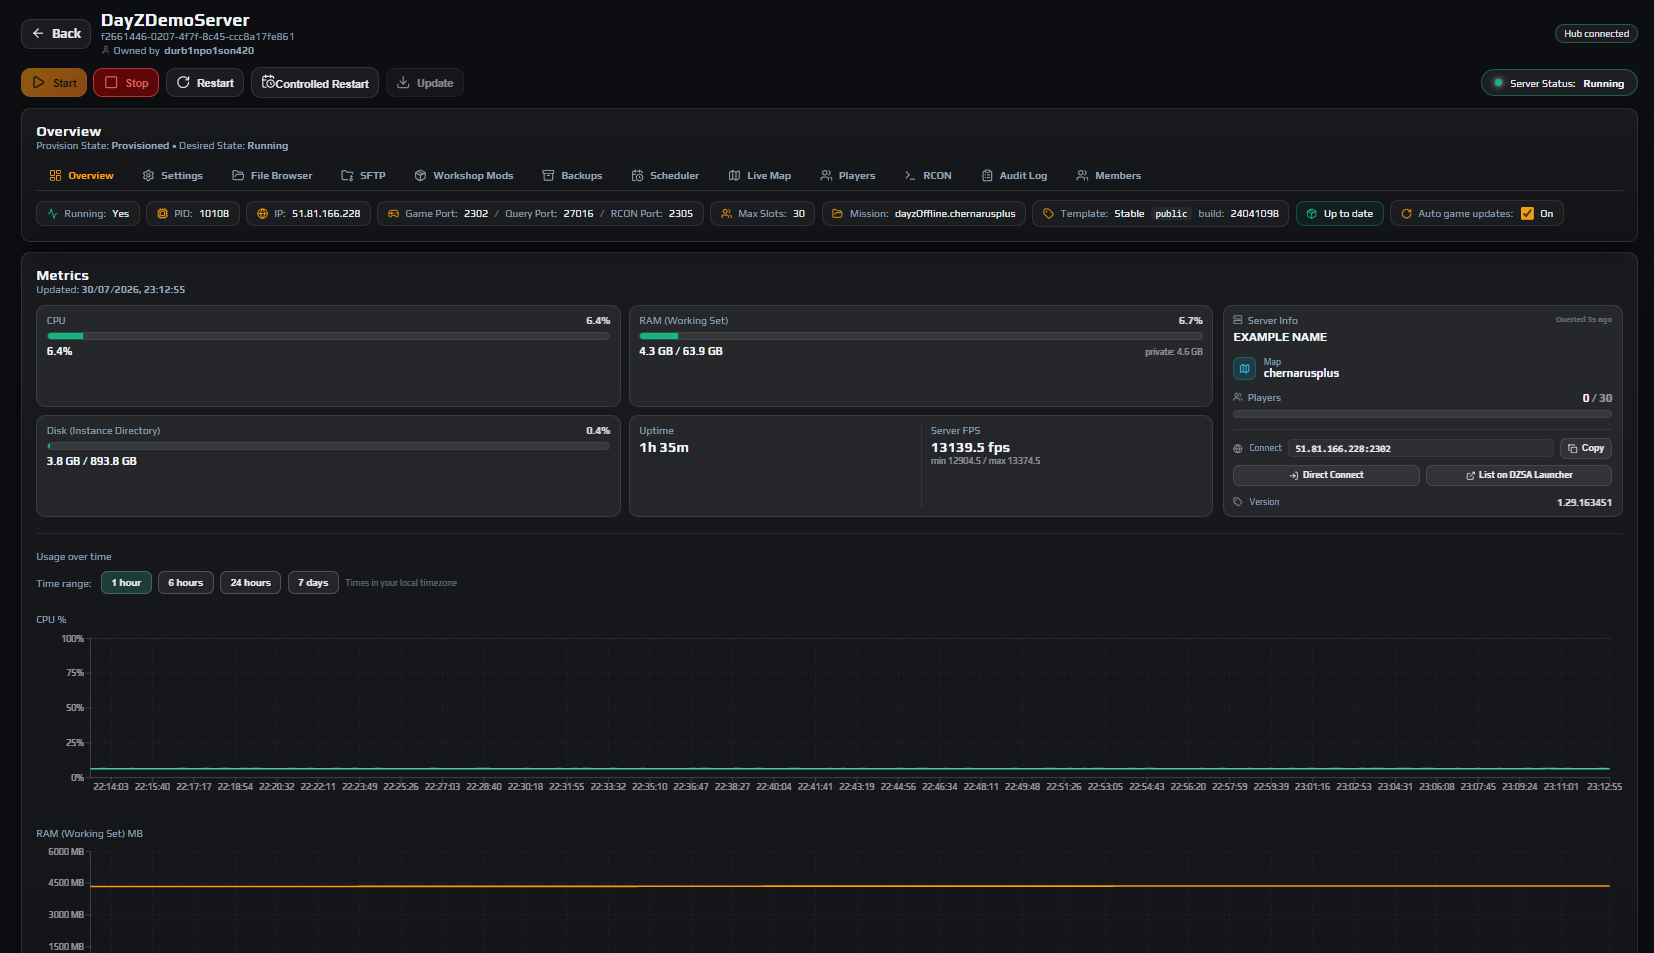
Task: Open the SFTP tab
Action: (x=363, y=175)
